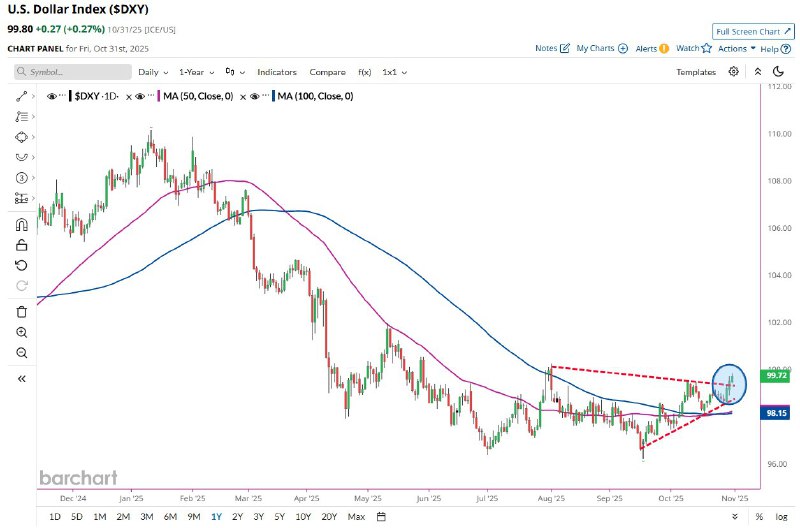800x528 pixels.
Task: Select the 10Y range
Action: coord(303,517)
